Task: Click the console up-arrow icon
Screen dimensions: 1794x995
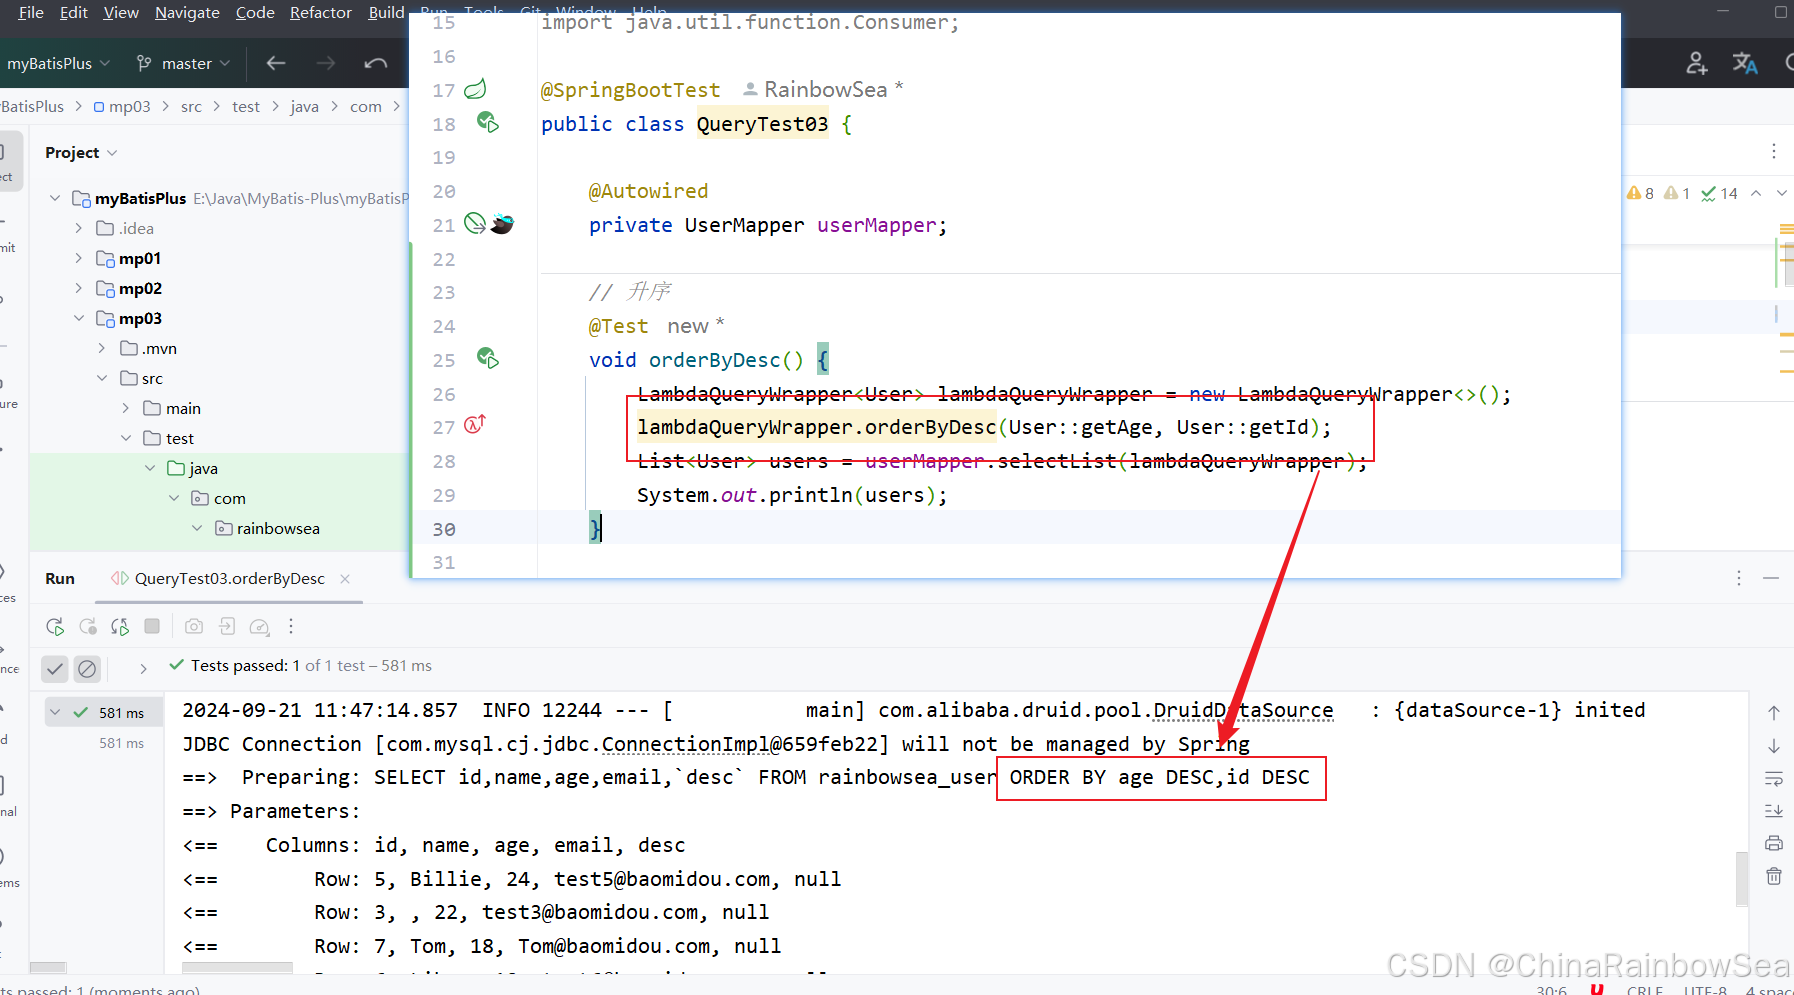Action: [x=1774, y=713]
